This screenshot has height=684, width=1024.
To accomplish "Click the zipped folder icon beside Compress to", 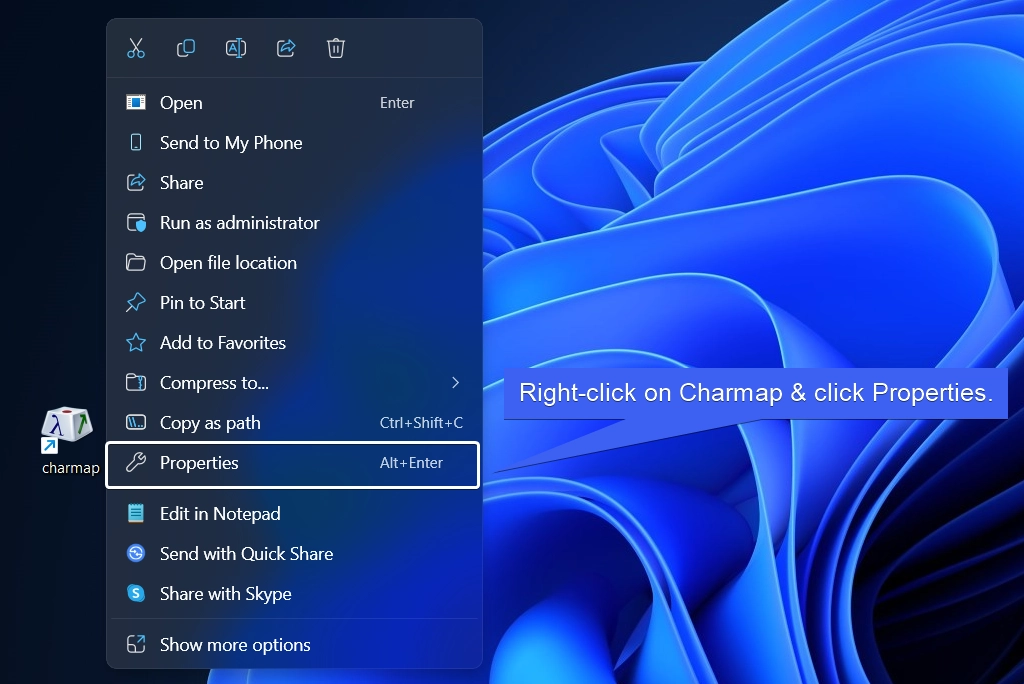I will [136, 382].
